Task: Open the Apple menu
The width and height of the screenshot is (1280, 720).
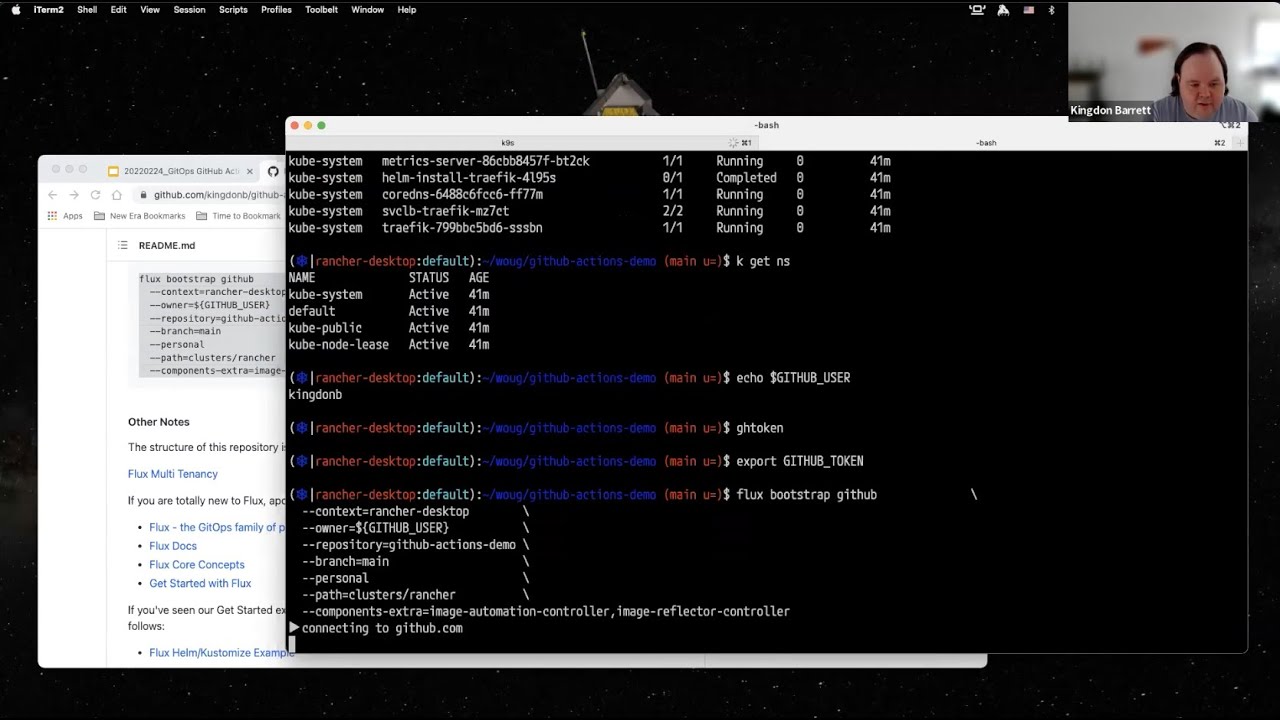Action: 15,9
